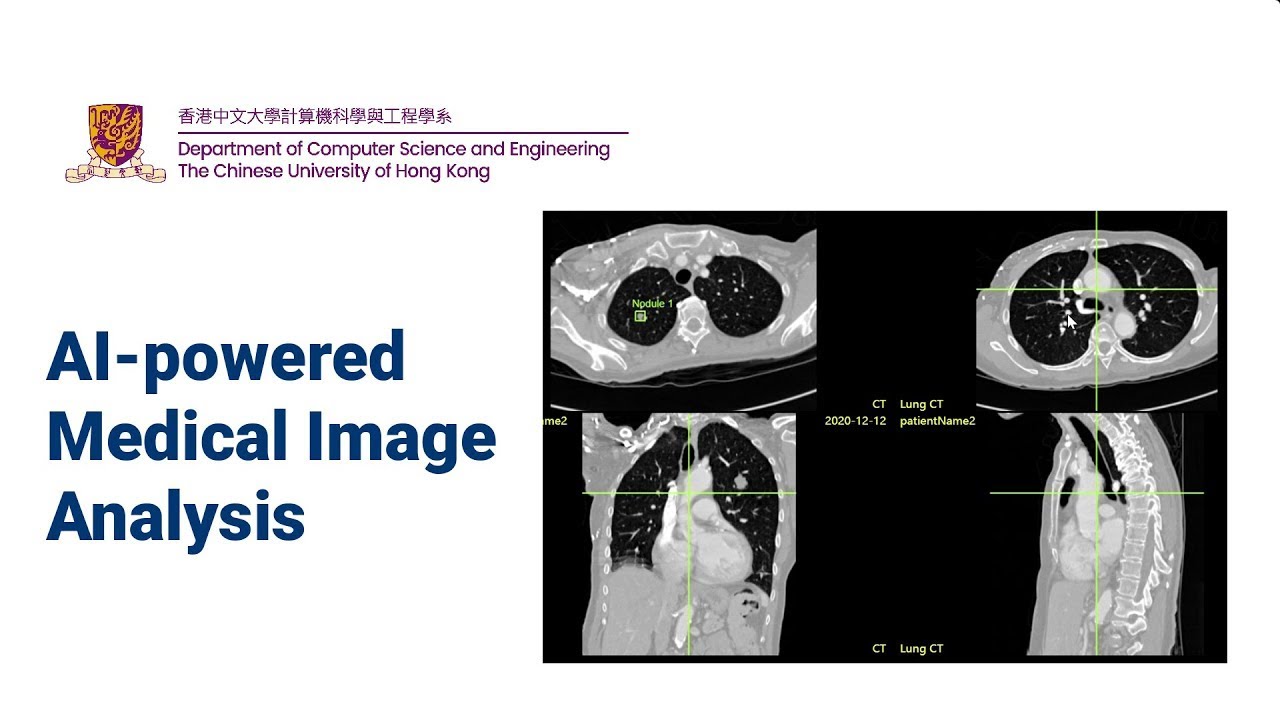
Task: Click the bottom 'Lung CT' label
Action: tap(921, 649)
